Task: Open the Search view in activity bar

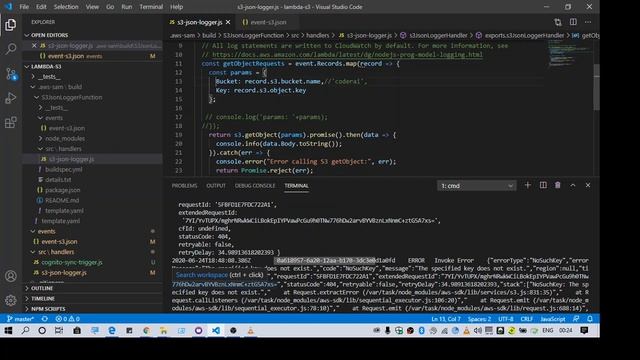Action: coord(11,49)
